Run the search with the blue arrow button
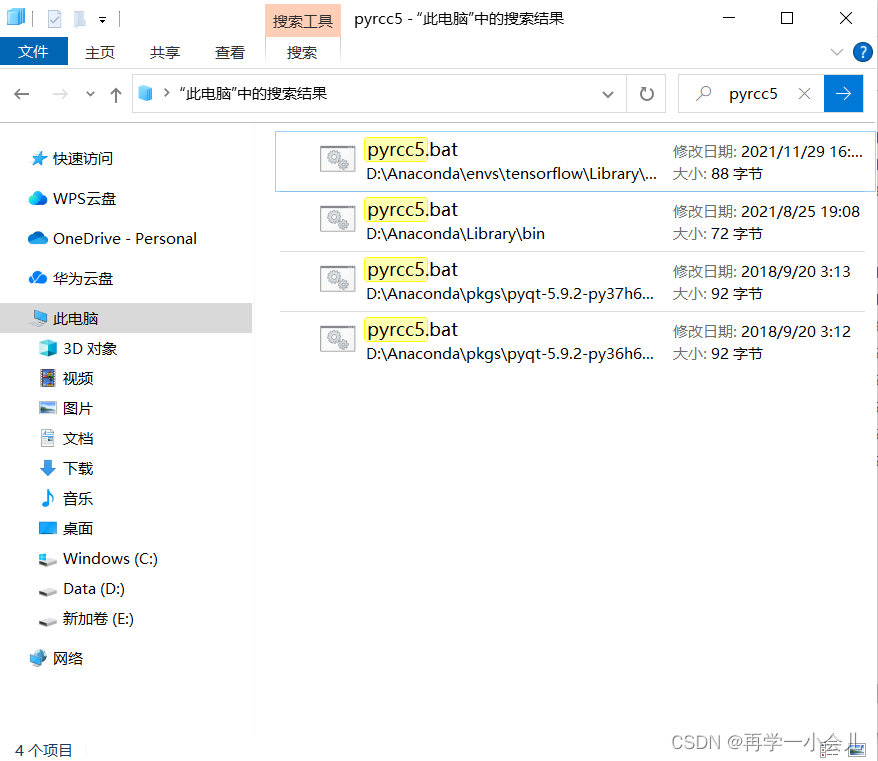 coord(843,93)
